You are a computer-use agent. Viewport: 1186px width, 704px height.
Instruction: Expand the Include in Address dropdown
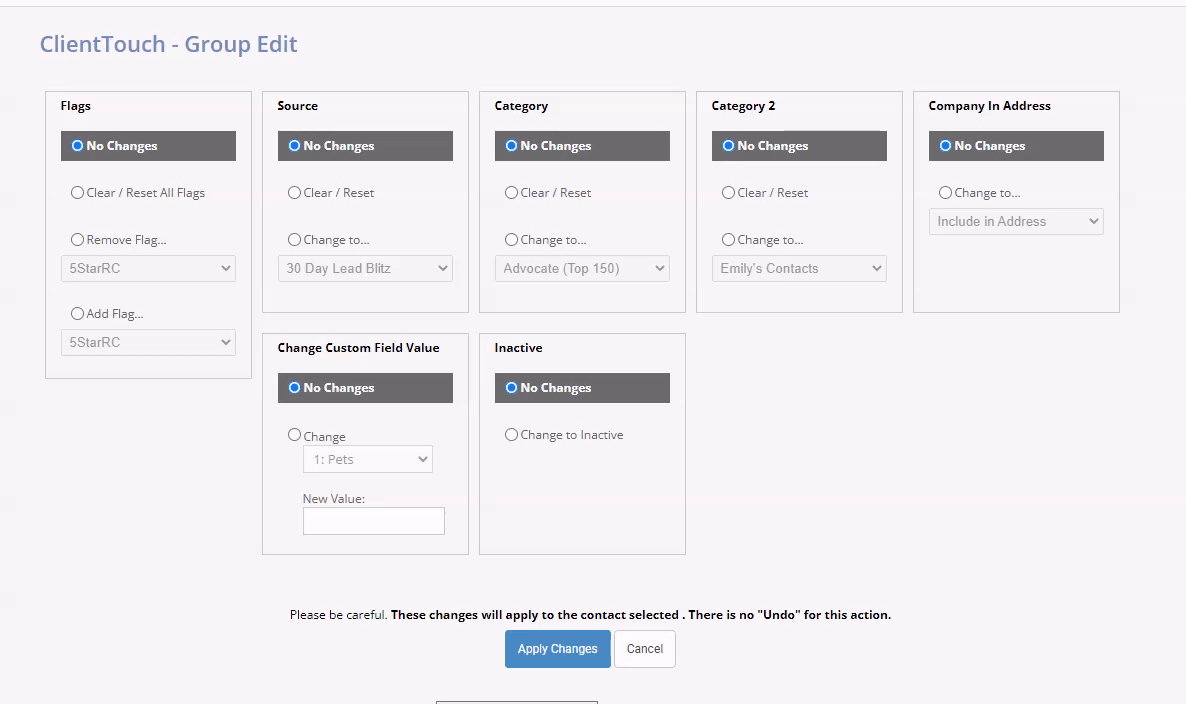tap(1017, 222)
